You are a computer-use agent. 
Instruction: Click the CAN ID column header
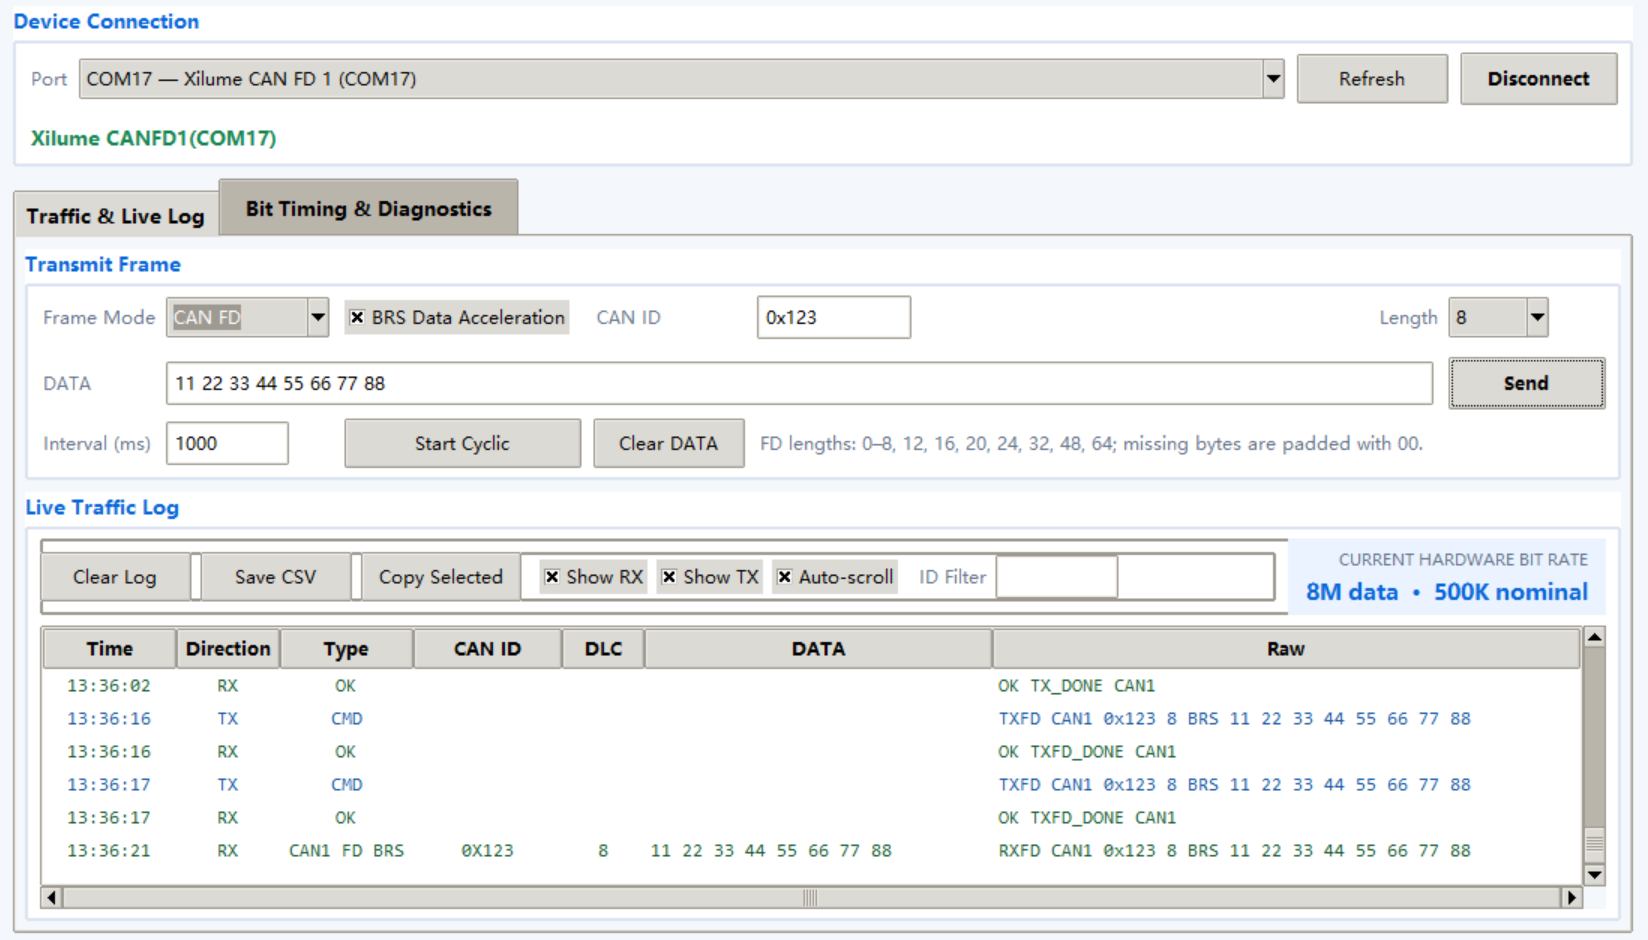point(487,649)
